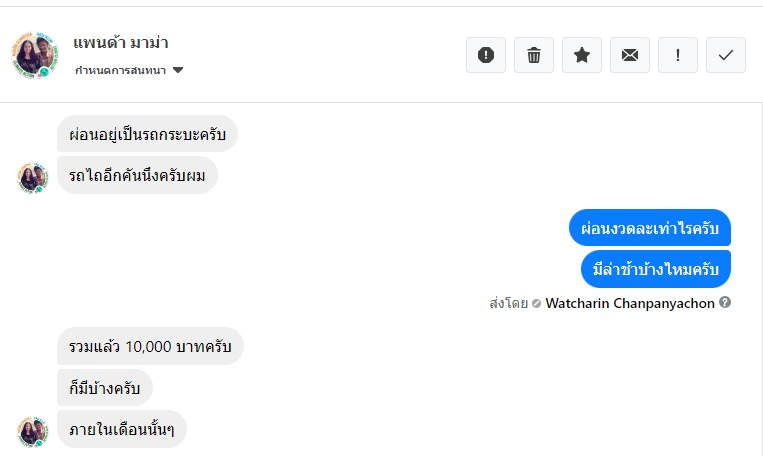Screen dimensions: 763x456
Task: Mark conversation unread via the envelope icon
Action: pyautogui.click(x=630, y=55)
